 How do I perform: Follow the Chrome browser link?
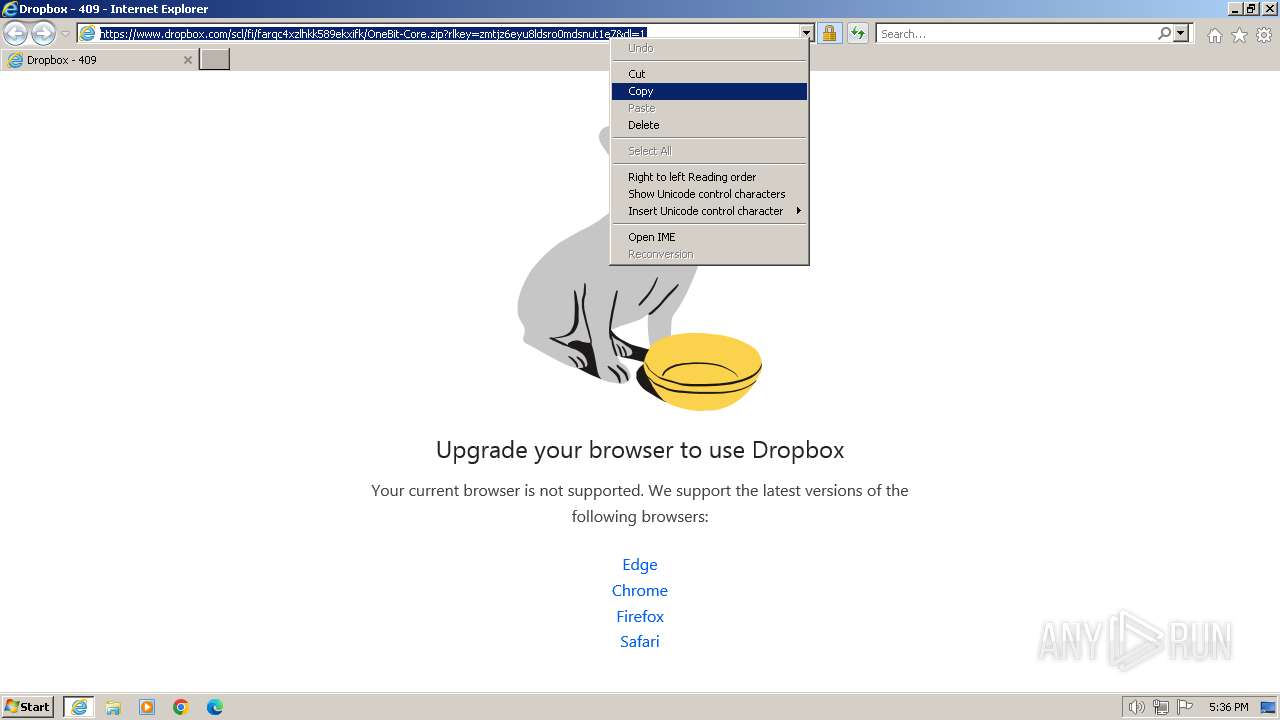click(x=640, y=591)
